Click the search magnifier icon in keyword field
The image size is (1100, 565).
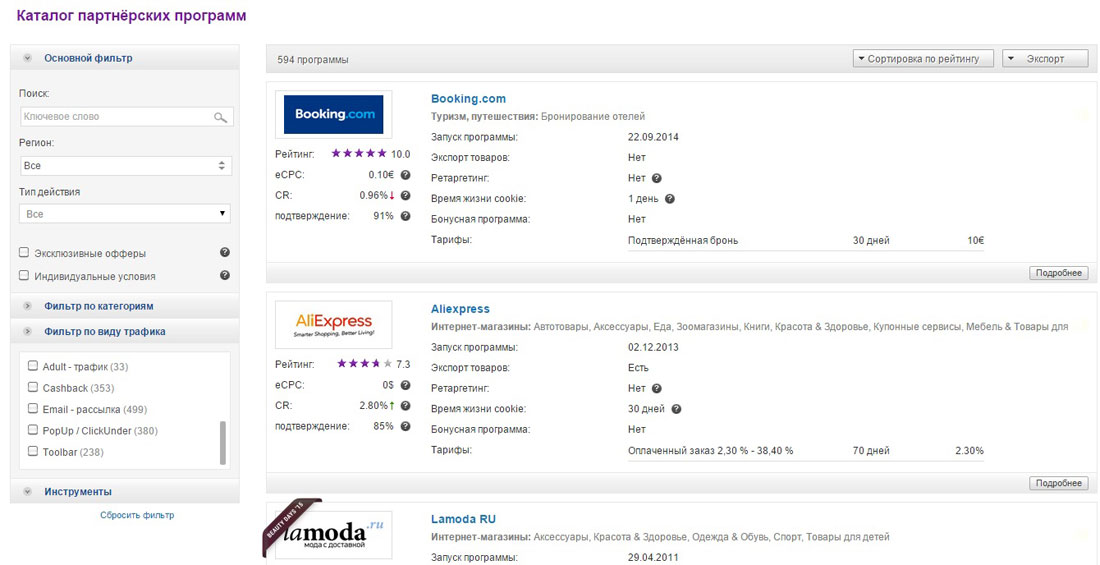[x=221, y=117]
